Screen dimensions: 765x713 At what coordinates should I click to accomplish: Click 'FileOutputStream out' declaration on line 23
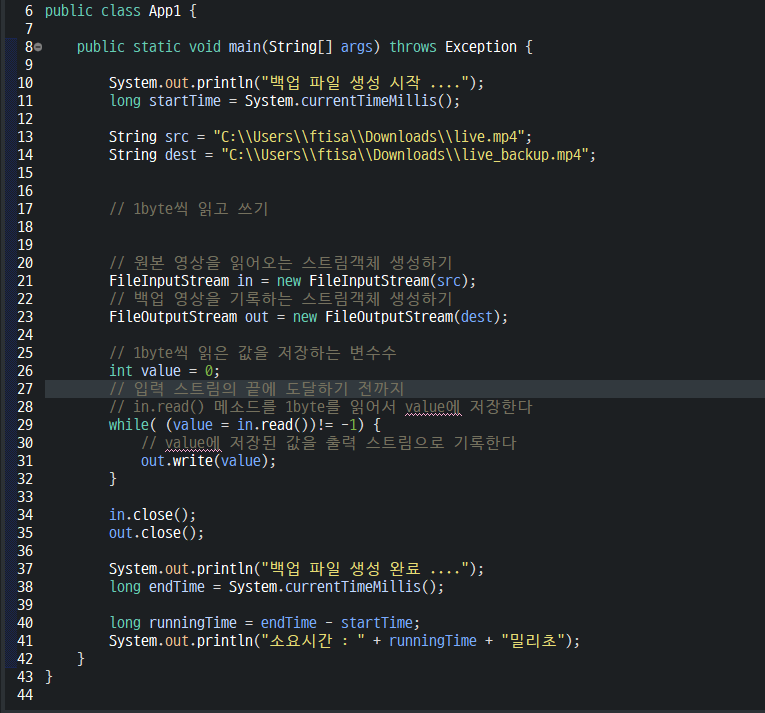coord(189,317)
